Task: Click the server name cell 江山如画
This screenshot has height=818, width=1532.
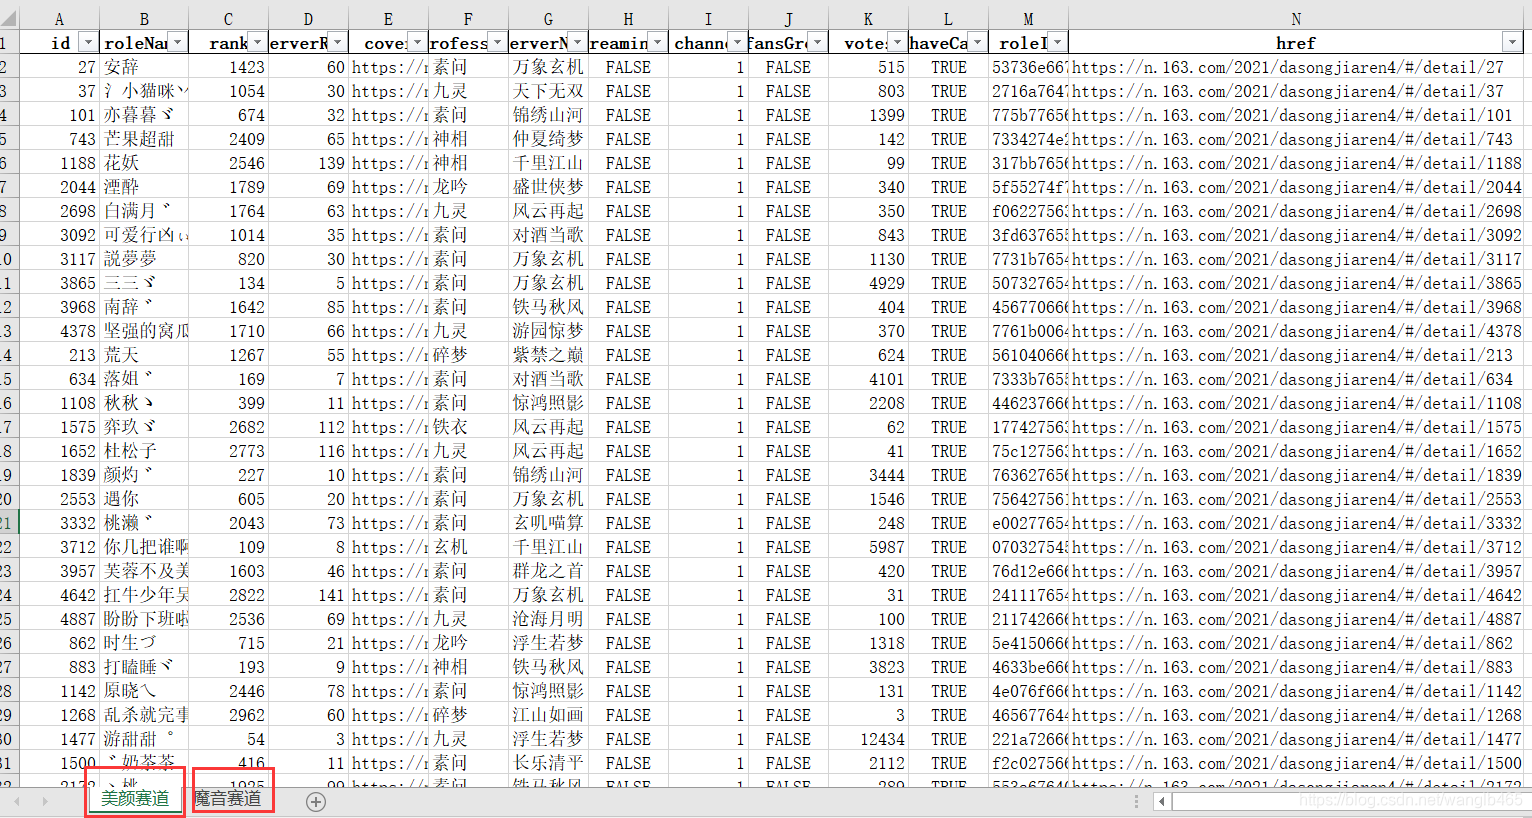Action: (x=548, y=715)
